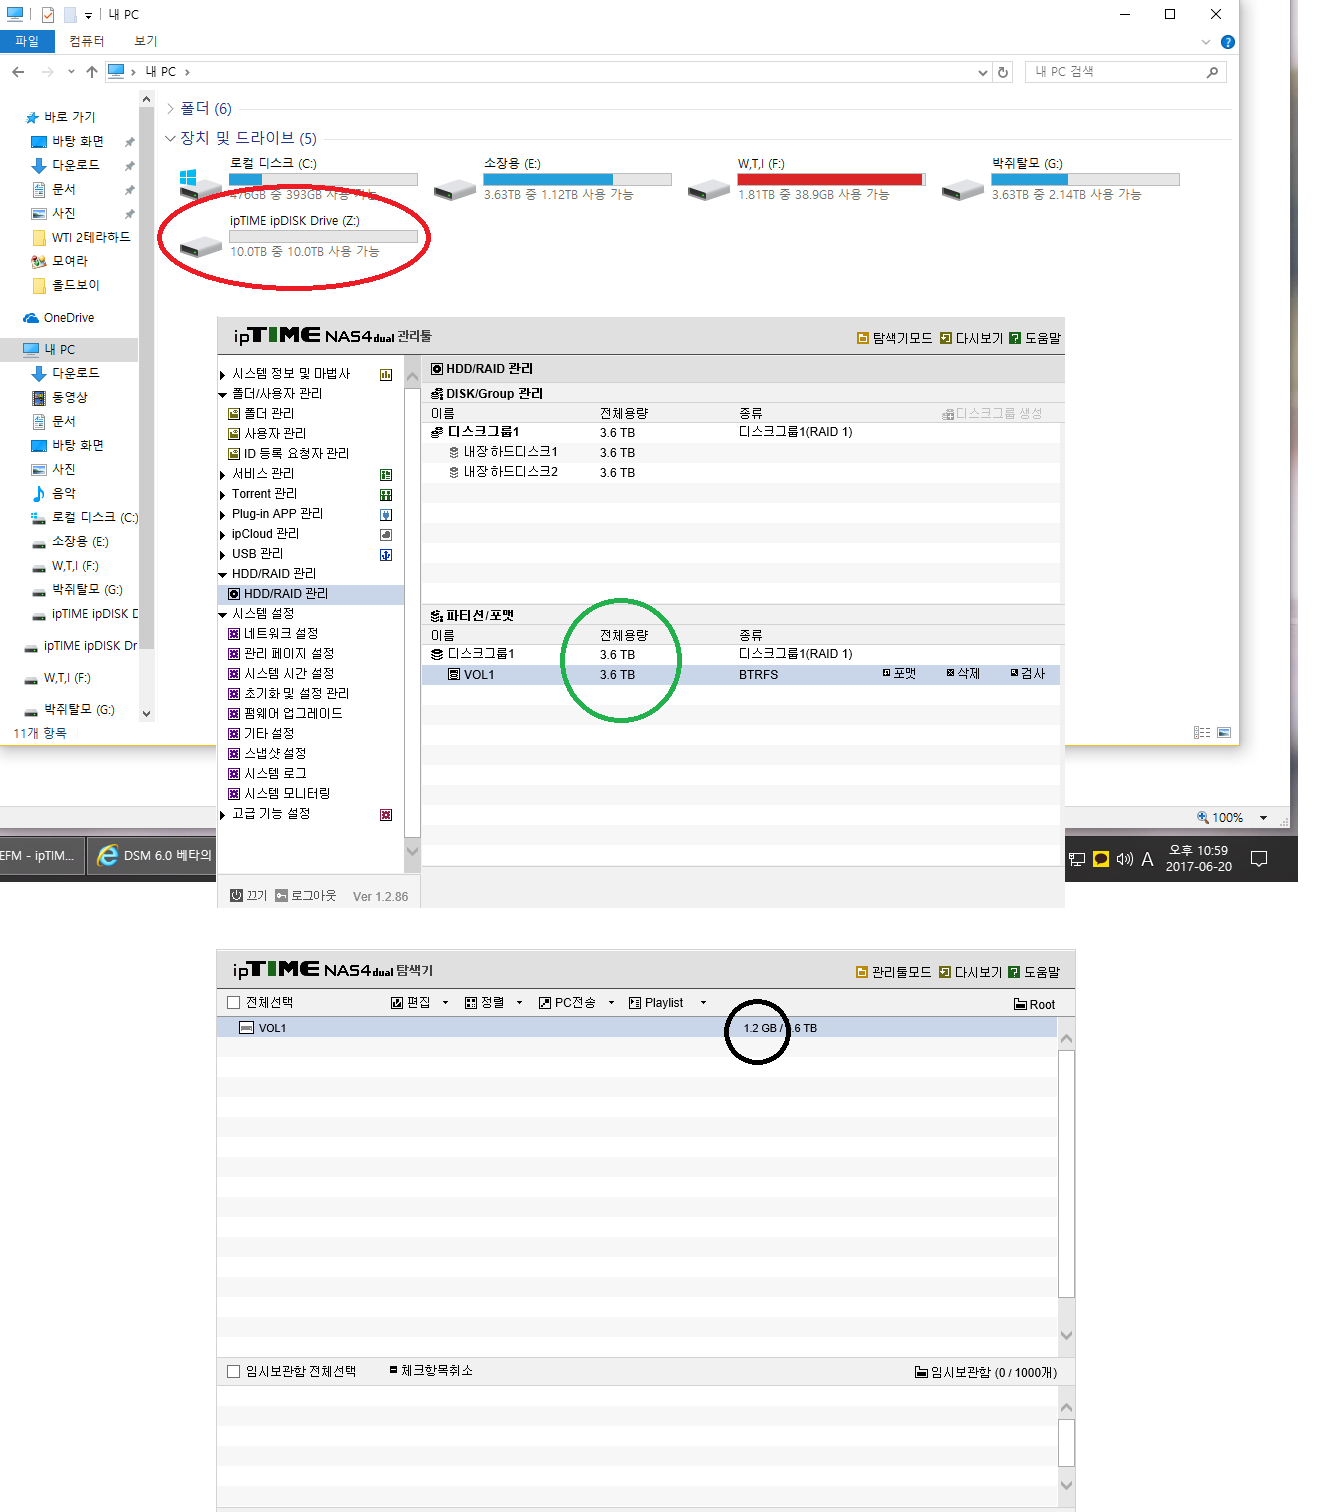The image size is (1320, 1512).
Task: Open the Action Center notification icon
Action: coord(1259,859)
